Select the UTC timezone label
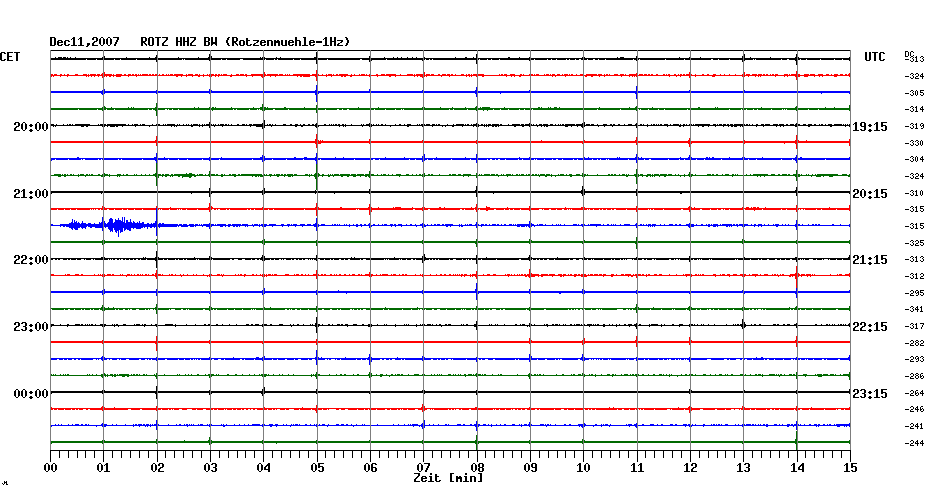This screenshot has width=930, height=494. tap(875, 57)
